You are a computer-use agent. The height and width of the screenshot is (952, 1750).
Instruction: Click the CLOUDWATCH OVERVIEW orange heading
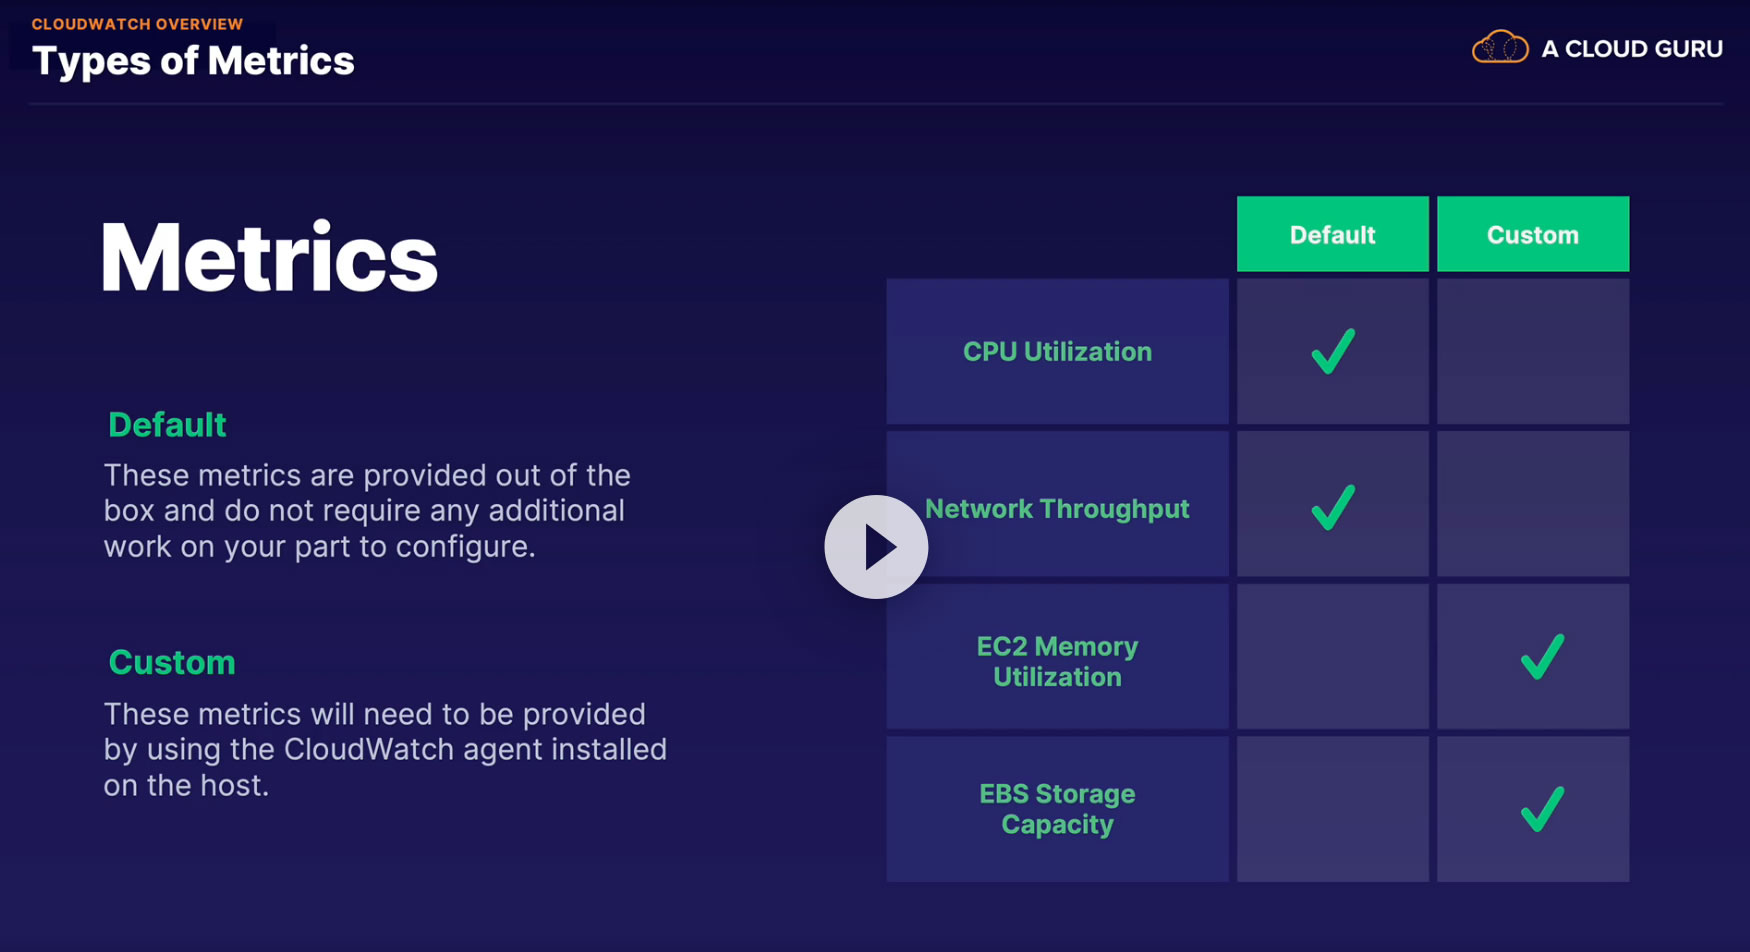(137, 24)
